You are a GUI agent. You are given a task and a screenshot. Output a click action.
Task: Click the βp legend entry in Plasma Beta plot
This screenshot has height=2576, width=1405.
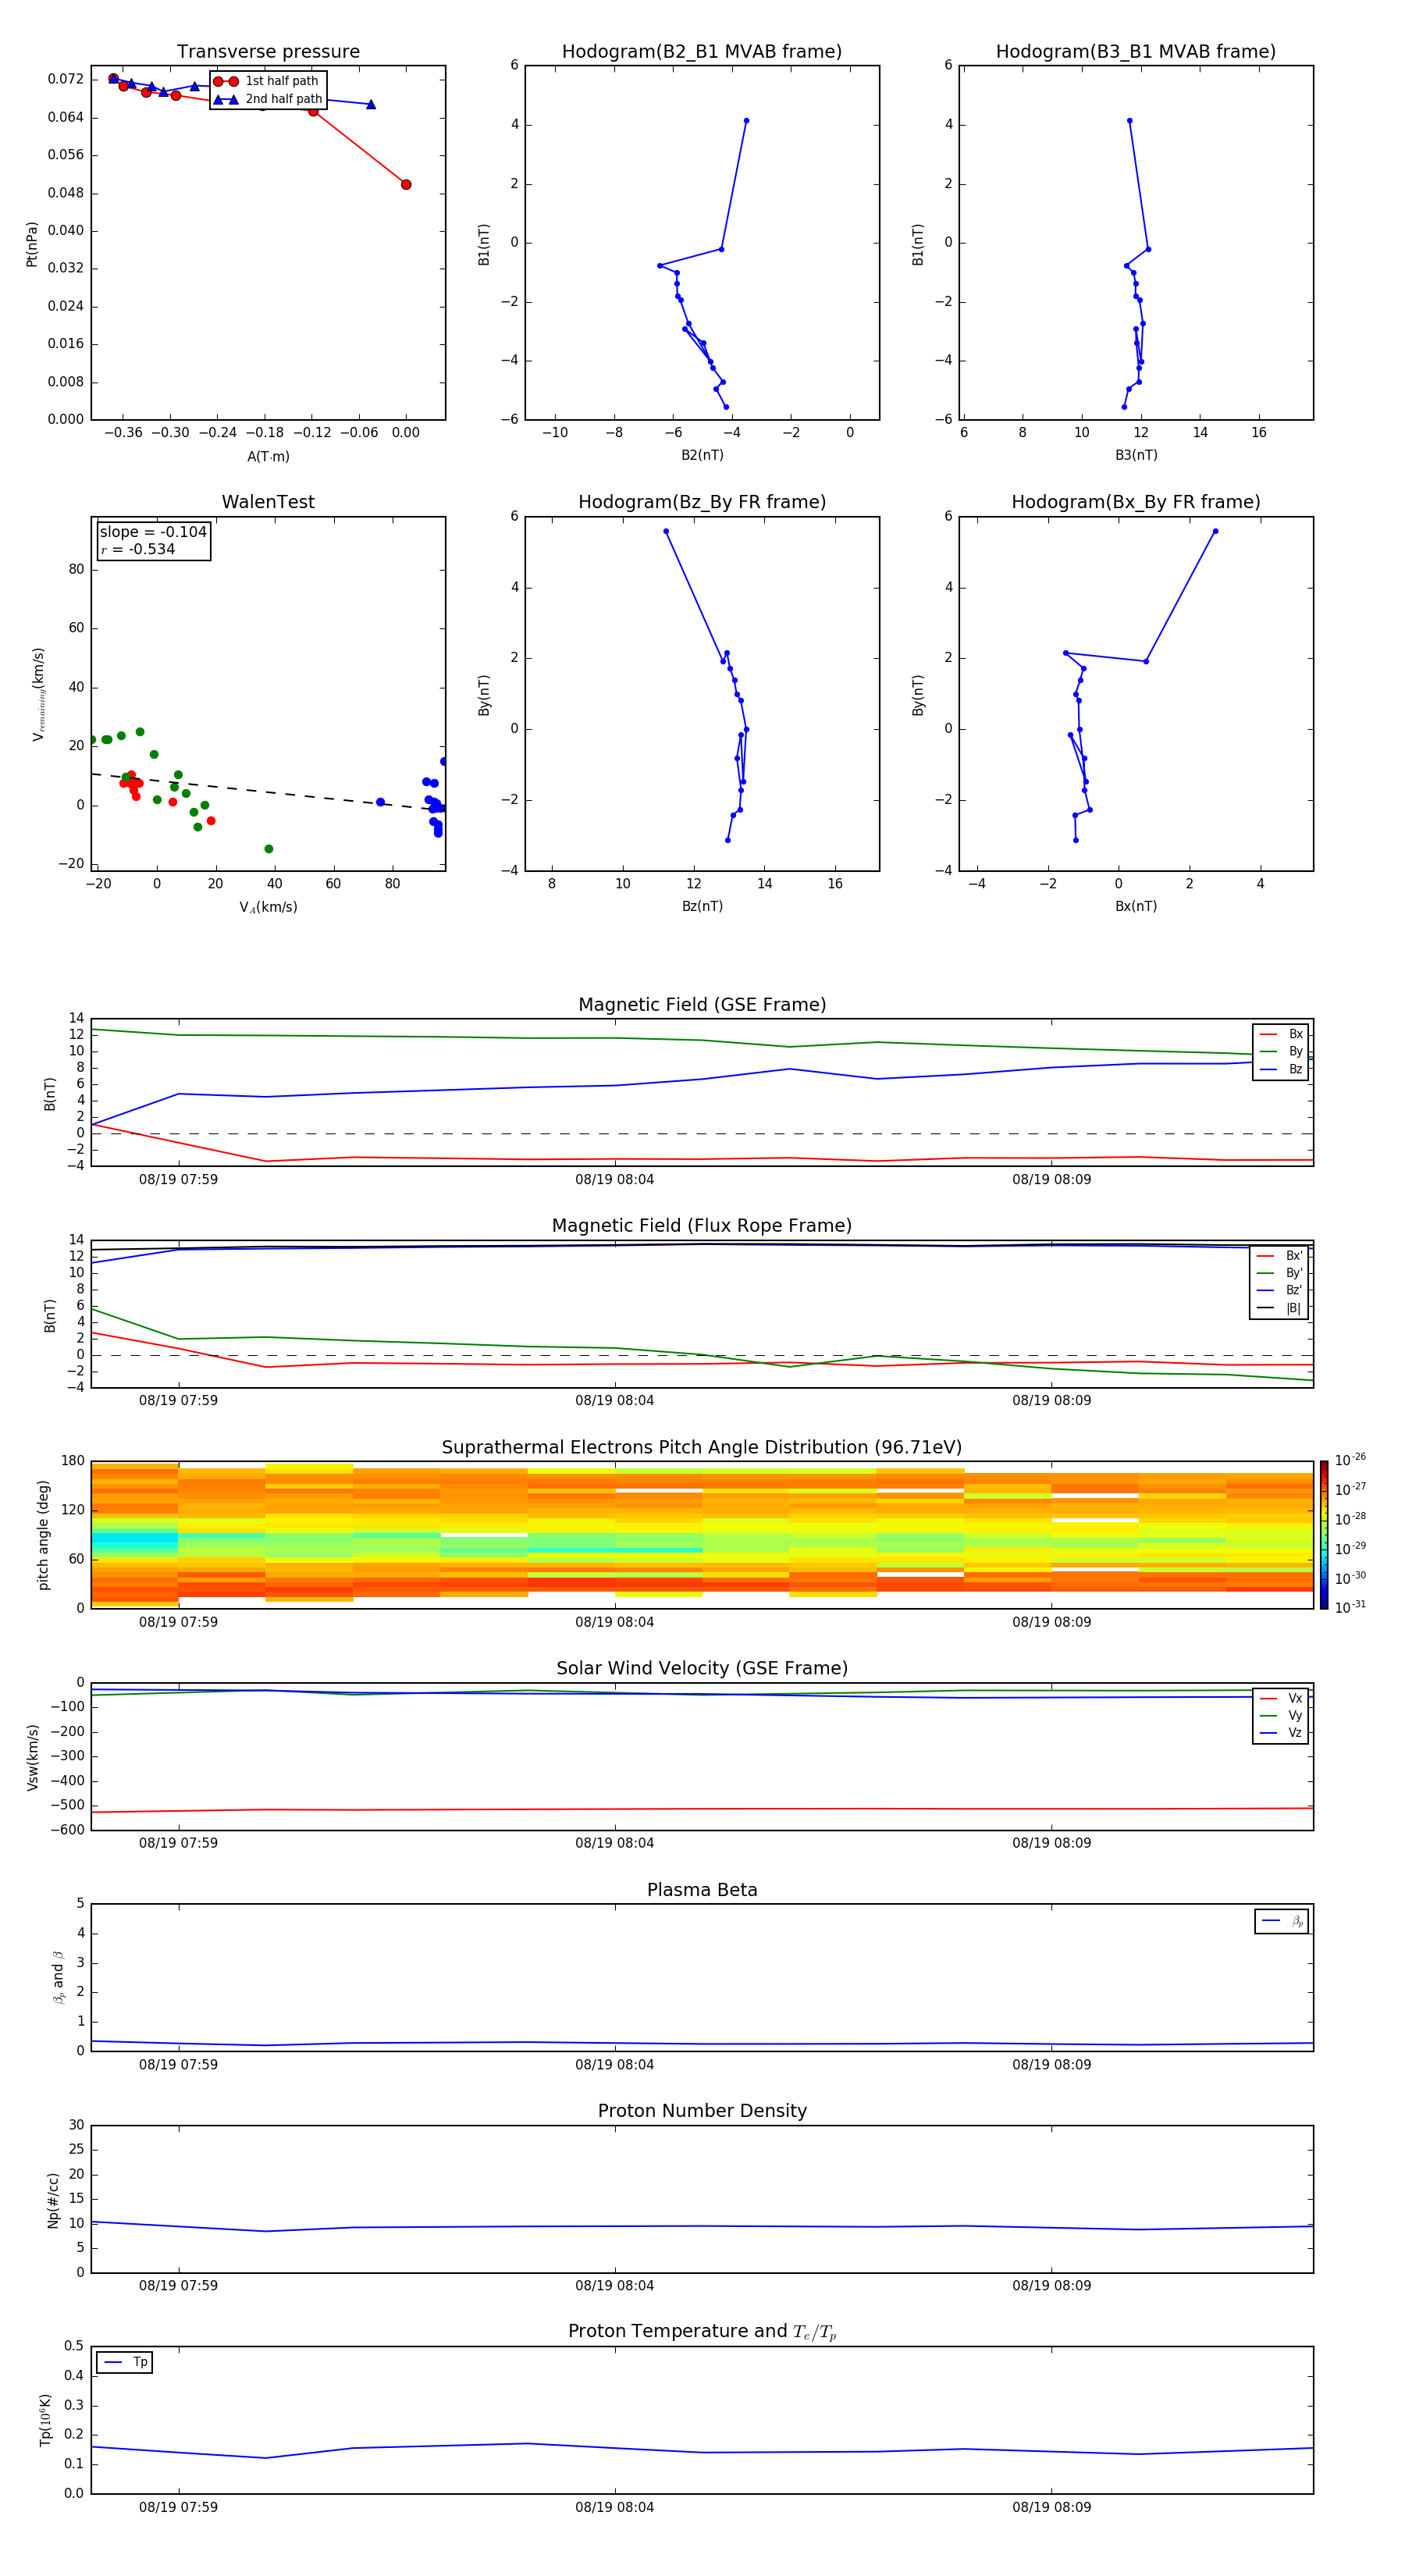pos(1282,1921)
